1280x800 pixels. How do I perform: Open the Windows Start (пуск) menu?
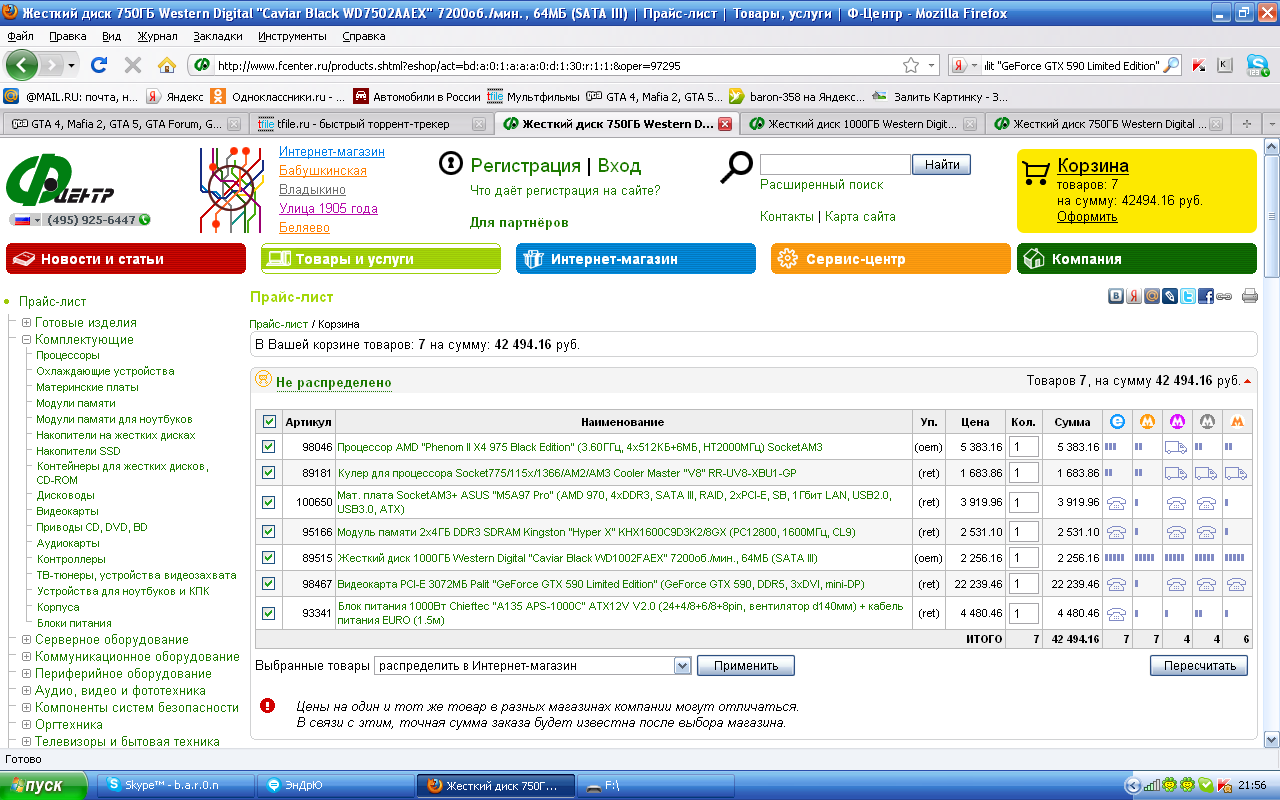45,786
